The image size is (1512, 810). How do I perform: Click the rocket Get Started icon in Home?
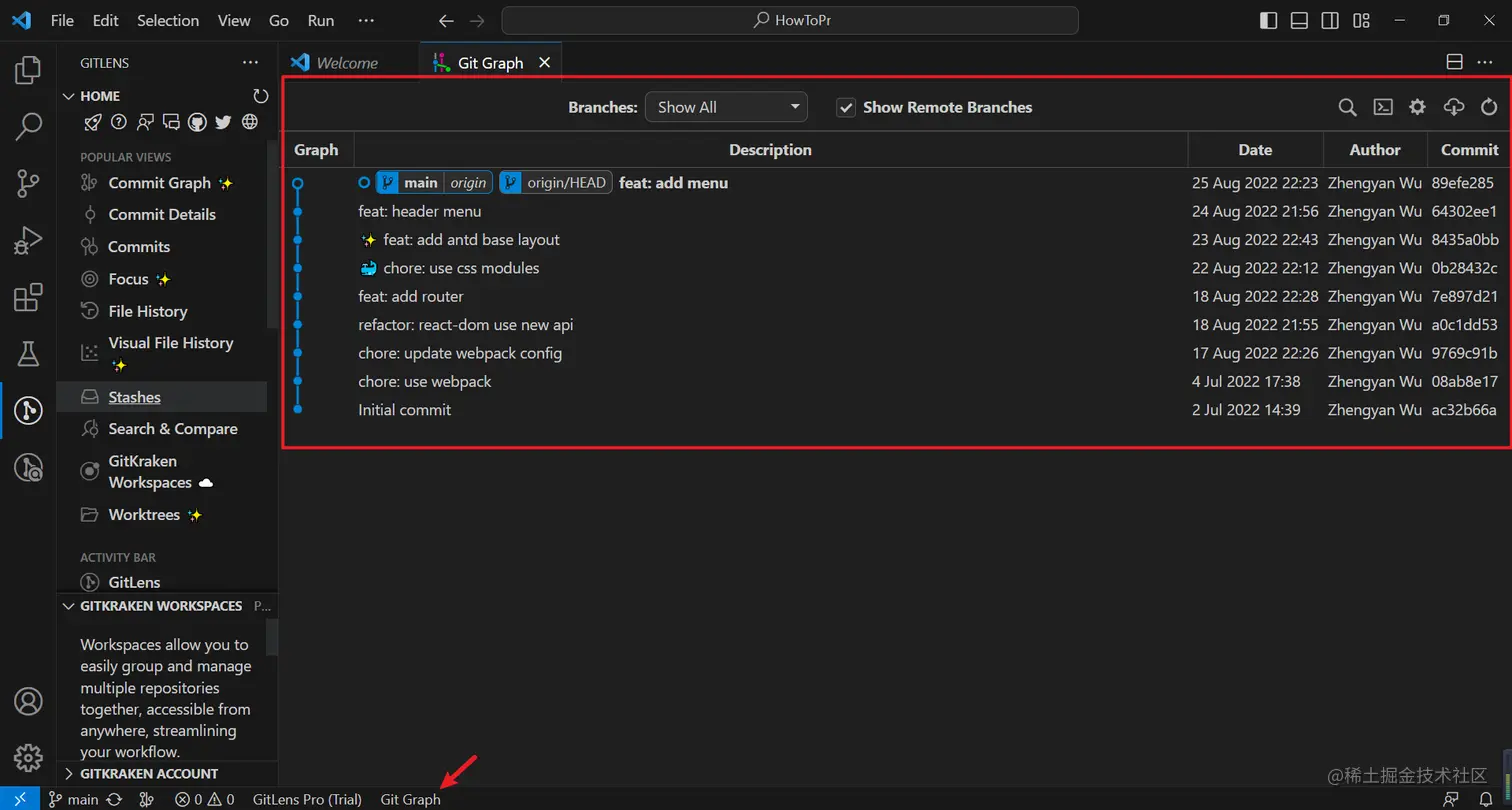pos(92,122)
